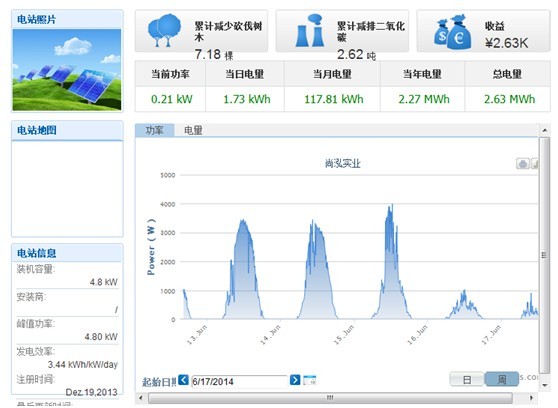Click the 电站照片 panel header
This screenshot has height=408, width=558.
[x=67, y=20]
